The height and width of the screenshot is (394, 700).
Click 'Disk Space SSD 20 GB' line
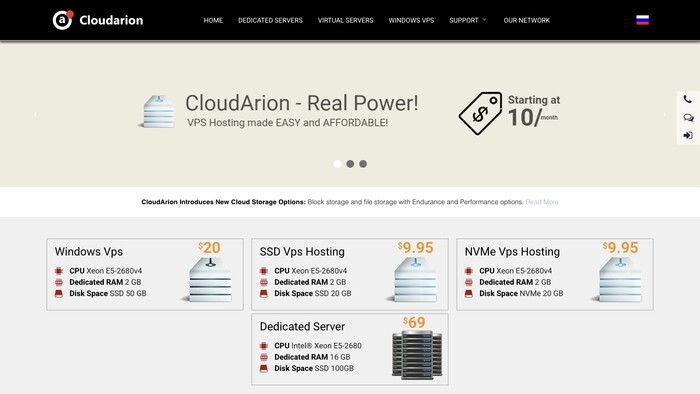tap(312, 294)
